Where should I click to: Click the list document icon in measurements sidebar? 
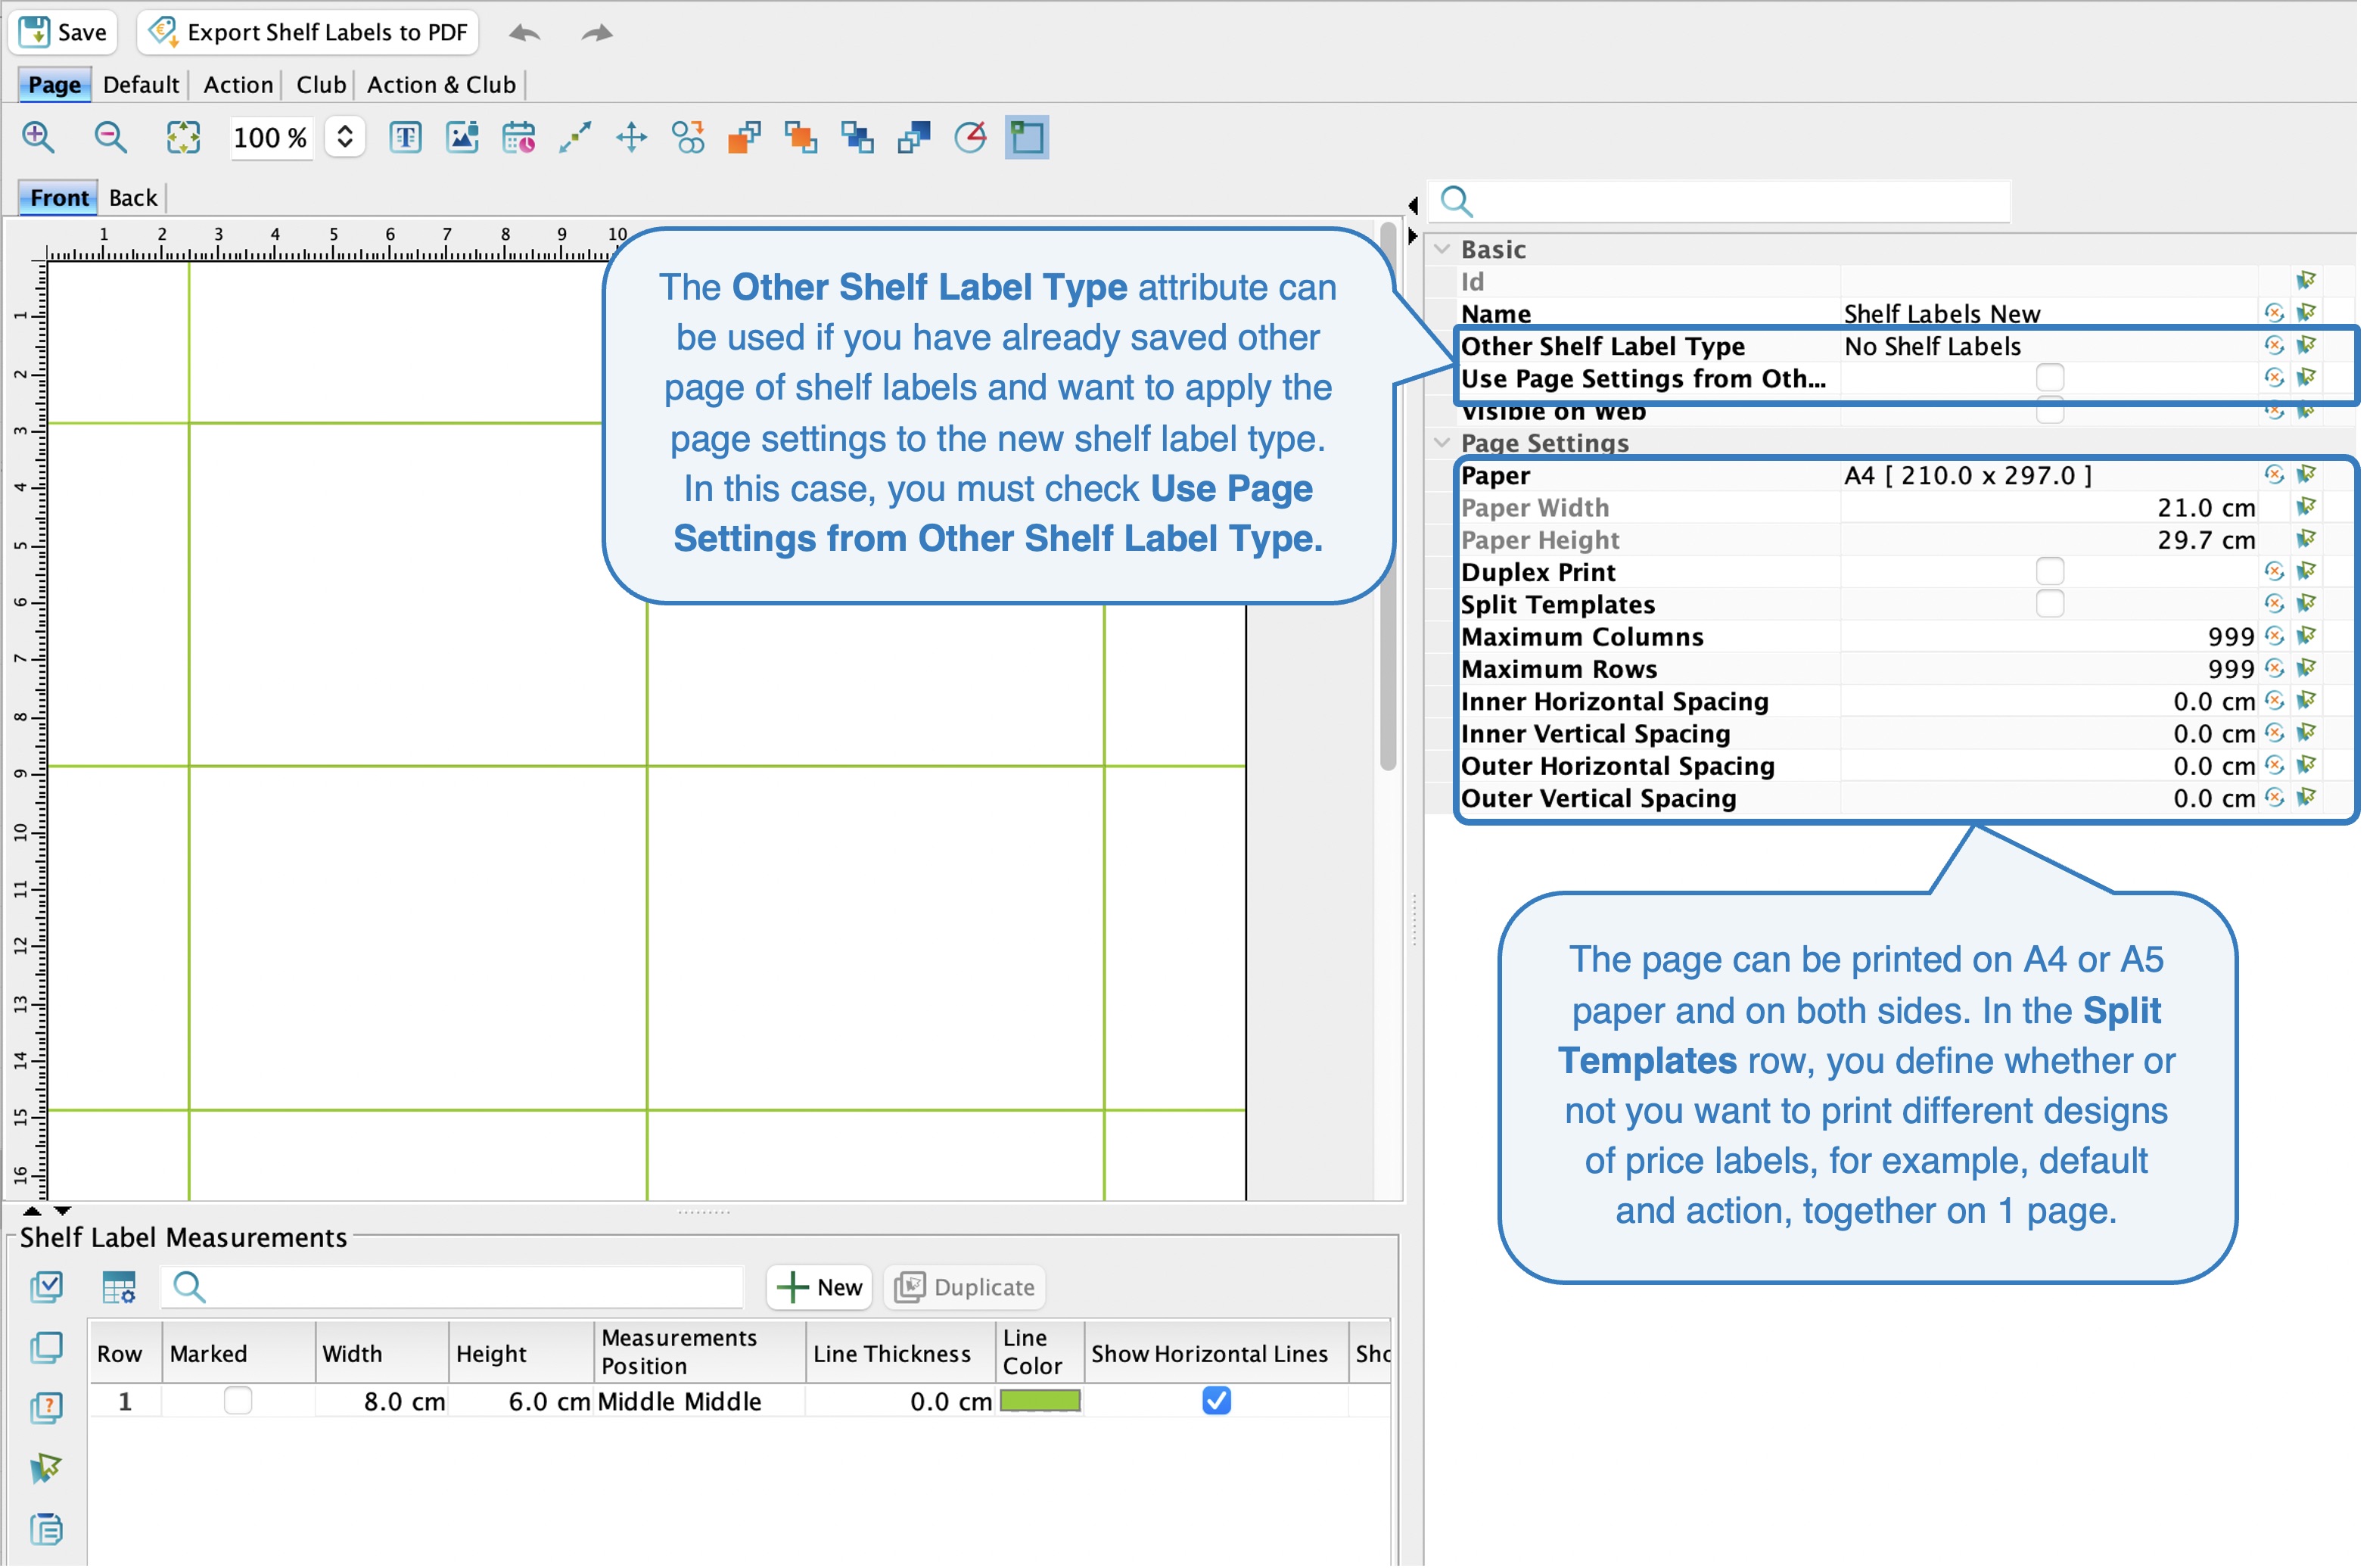46,1529
